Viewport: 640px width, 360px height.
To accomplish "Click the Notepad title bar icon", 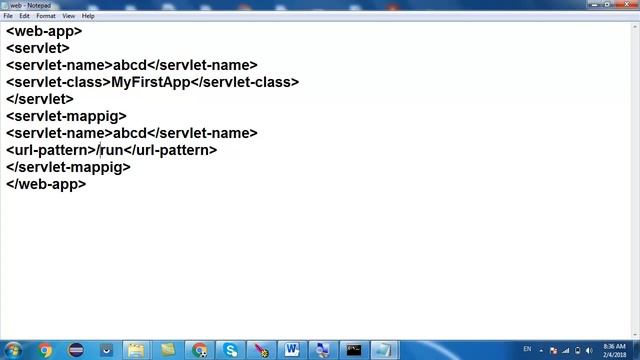I will [4, 5].
